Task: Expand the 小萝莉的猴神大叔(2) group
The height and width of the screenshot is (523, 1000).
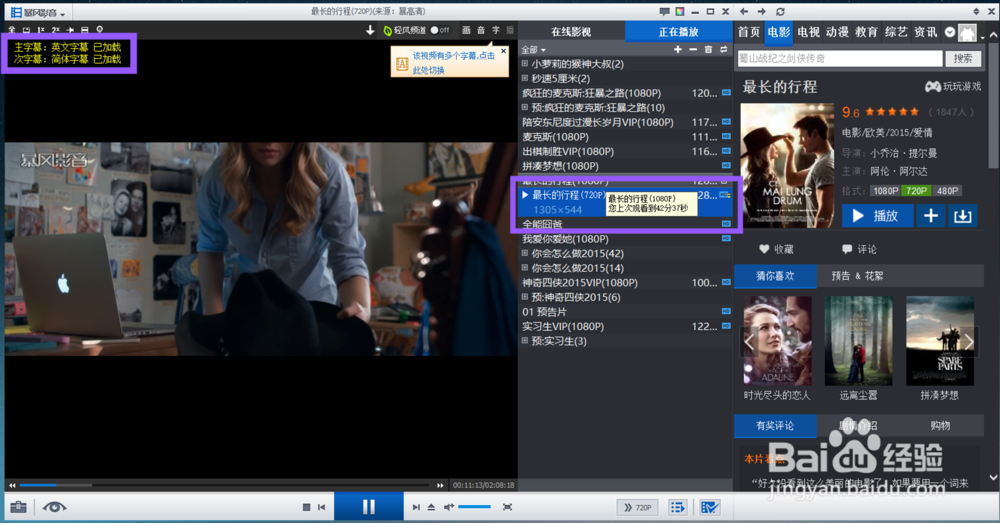Action: tap(525, 64)
